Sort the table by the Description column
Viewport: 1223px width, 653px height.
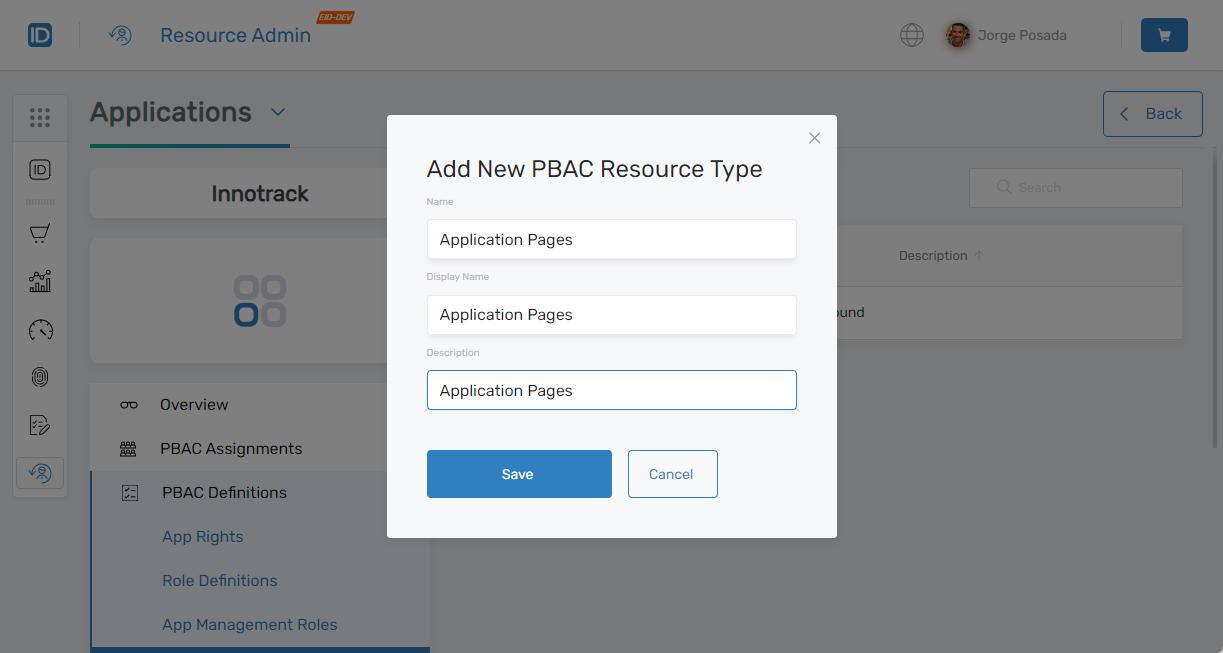932,255
